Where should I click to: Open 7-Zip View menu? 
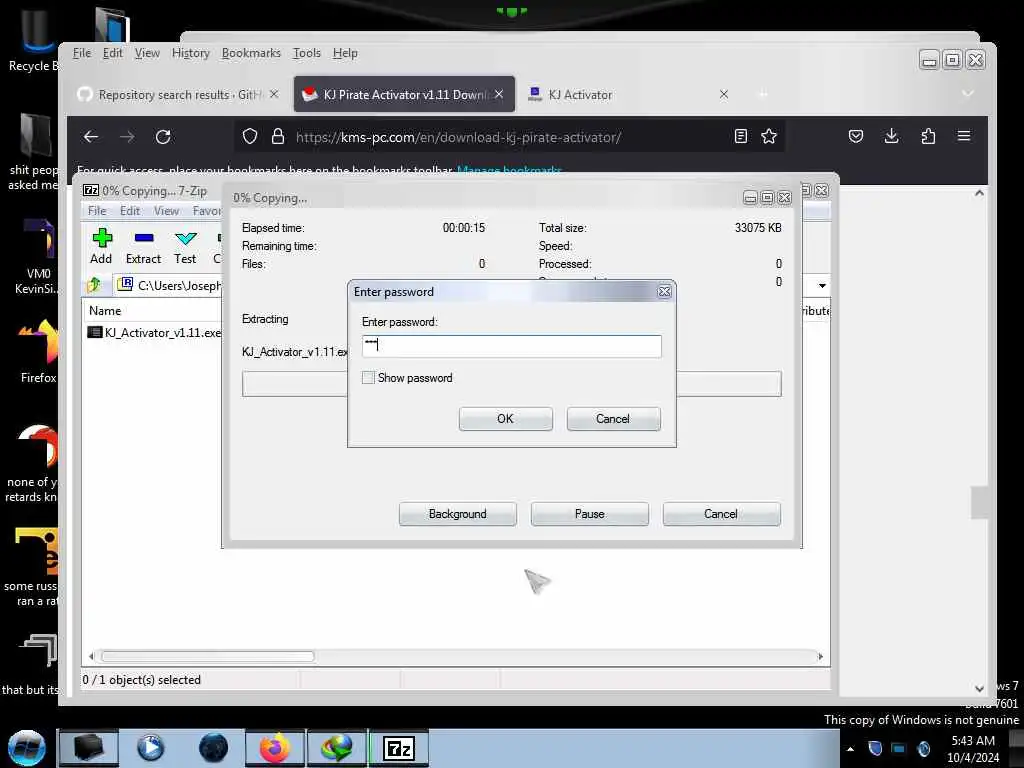point(166,210)
